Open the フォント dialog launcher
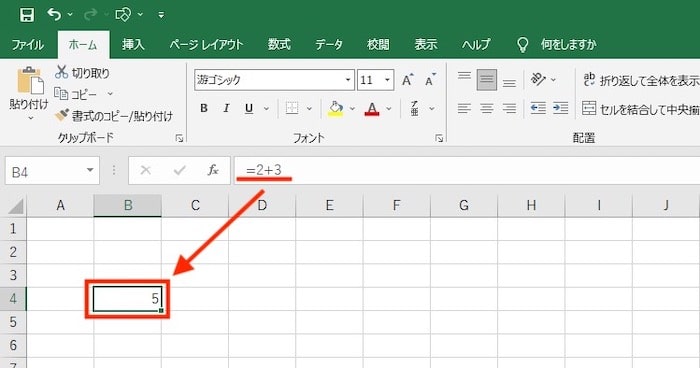 [x=439, y=138]
